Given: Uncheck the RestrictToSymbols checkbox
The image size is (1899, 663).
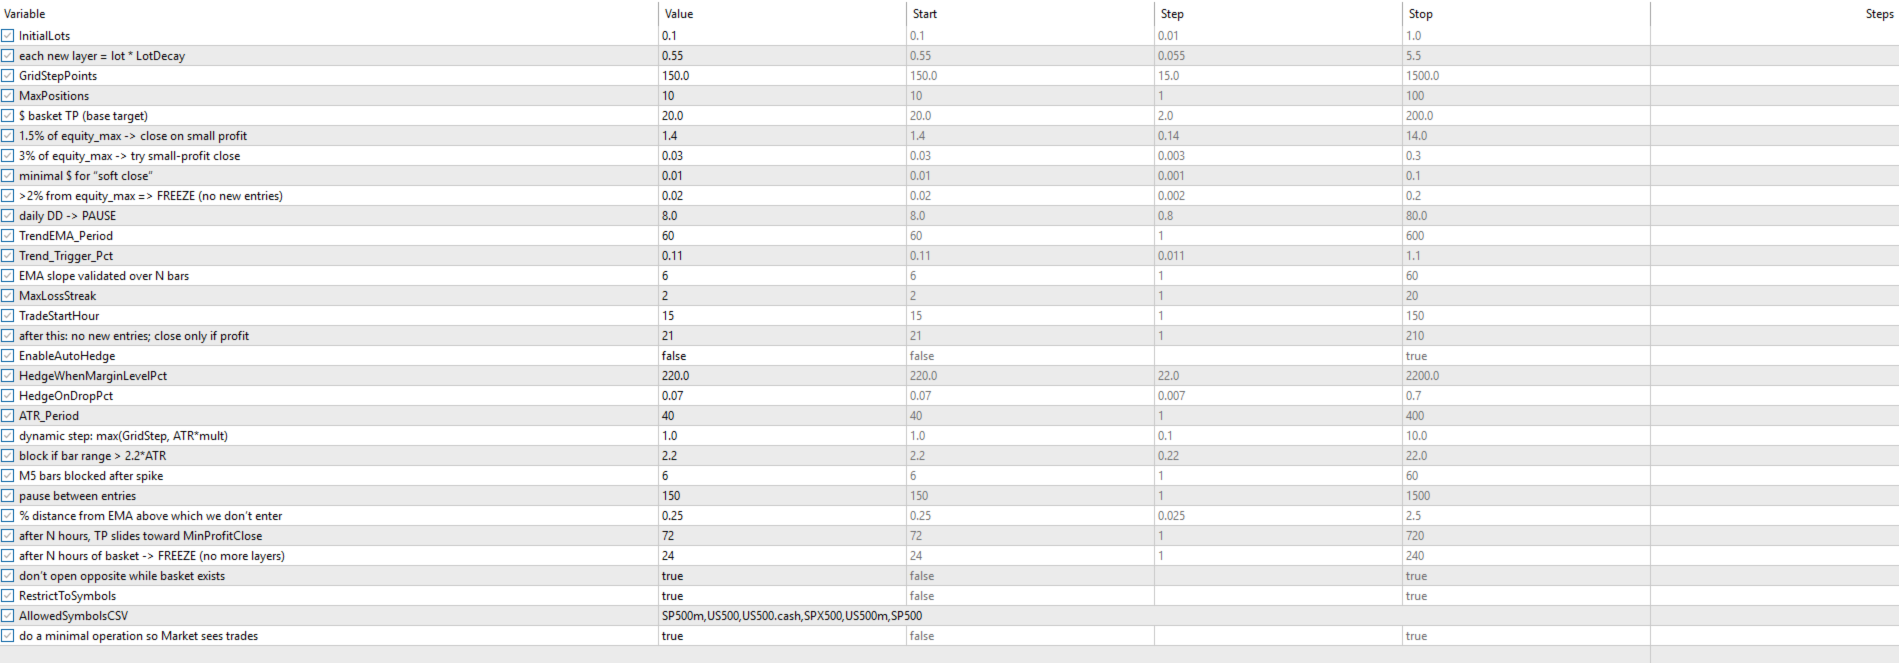Looking at the screenshot, I should [x=8, y=596].
